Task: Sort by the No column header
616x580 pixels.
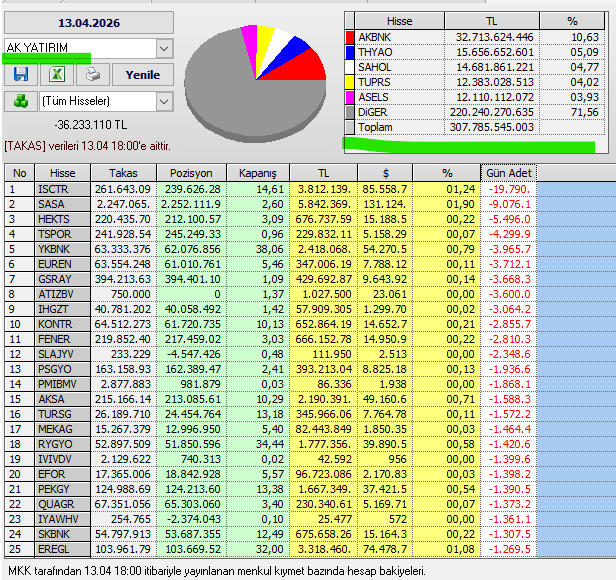Action: pos(19,173)
